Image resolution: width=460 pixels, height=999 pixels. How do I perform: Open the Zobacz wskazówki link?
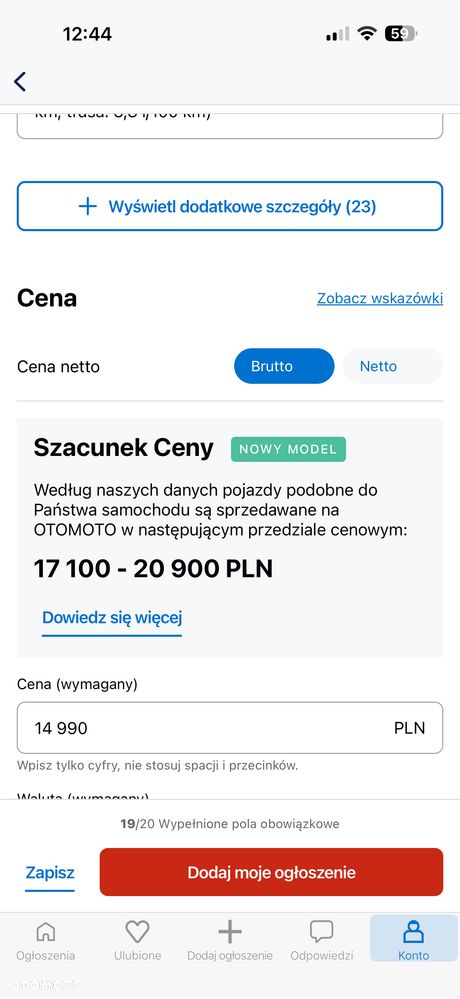point(380,298)
